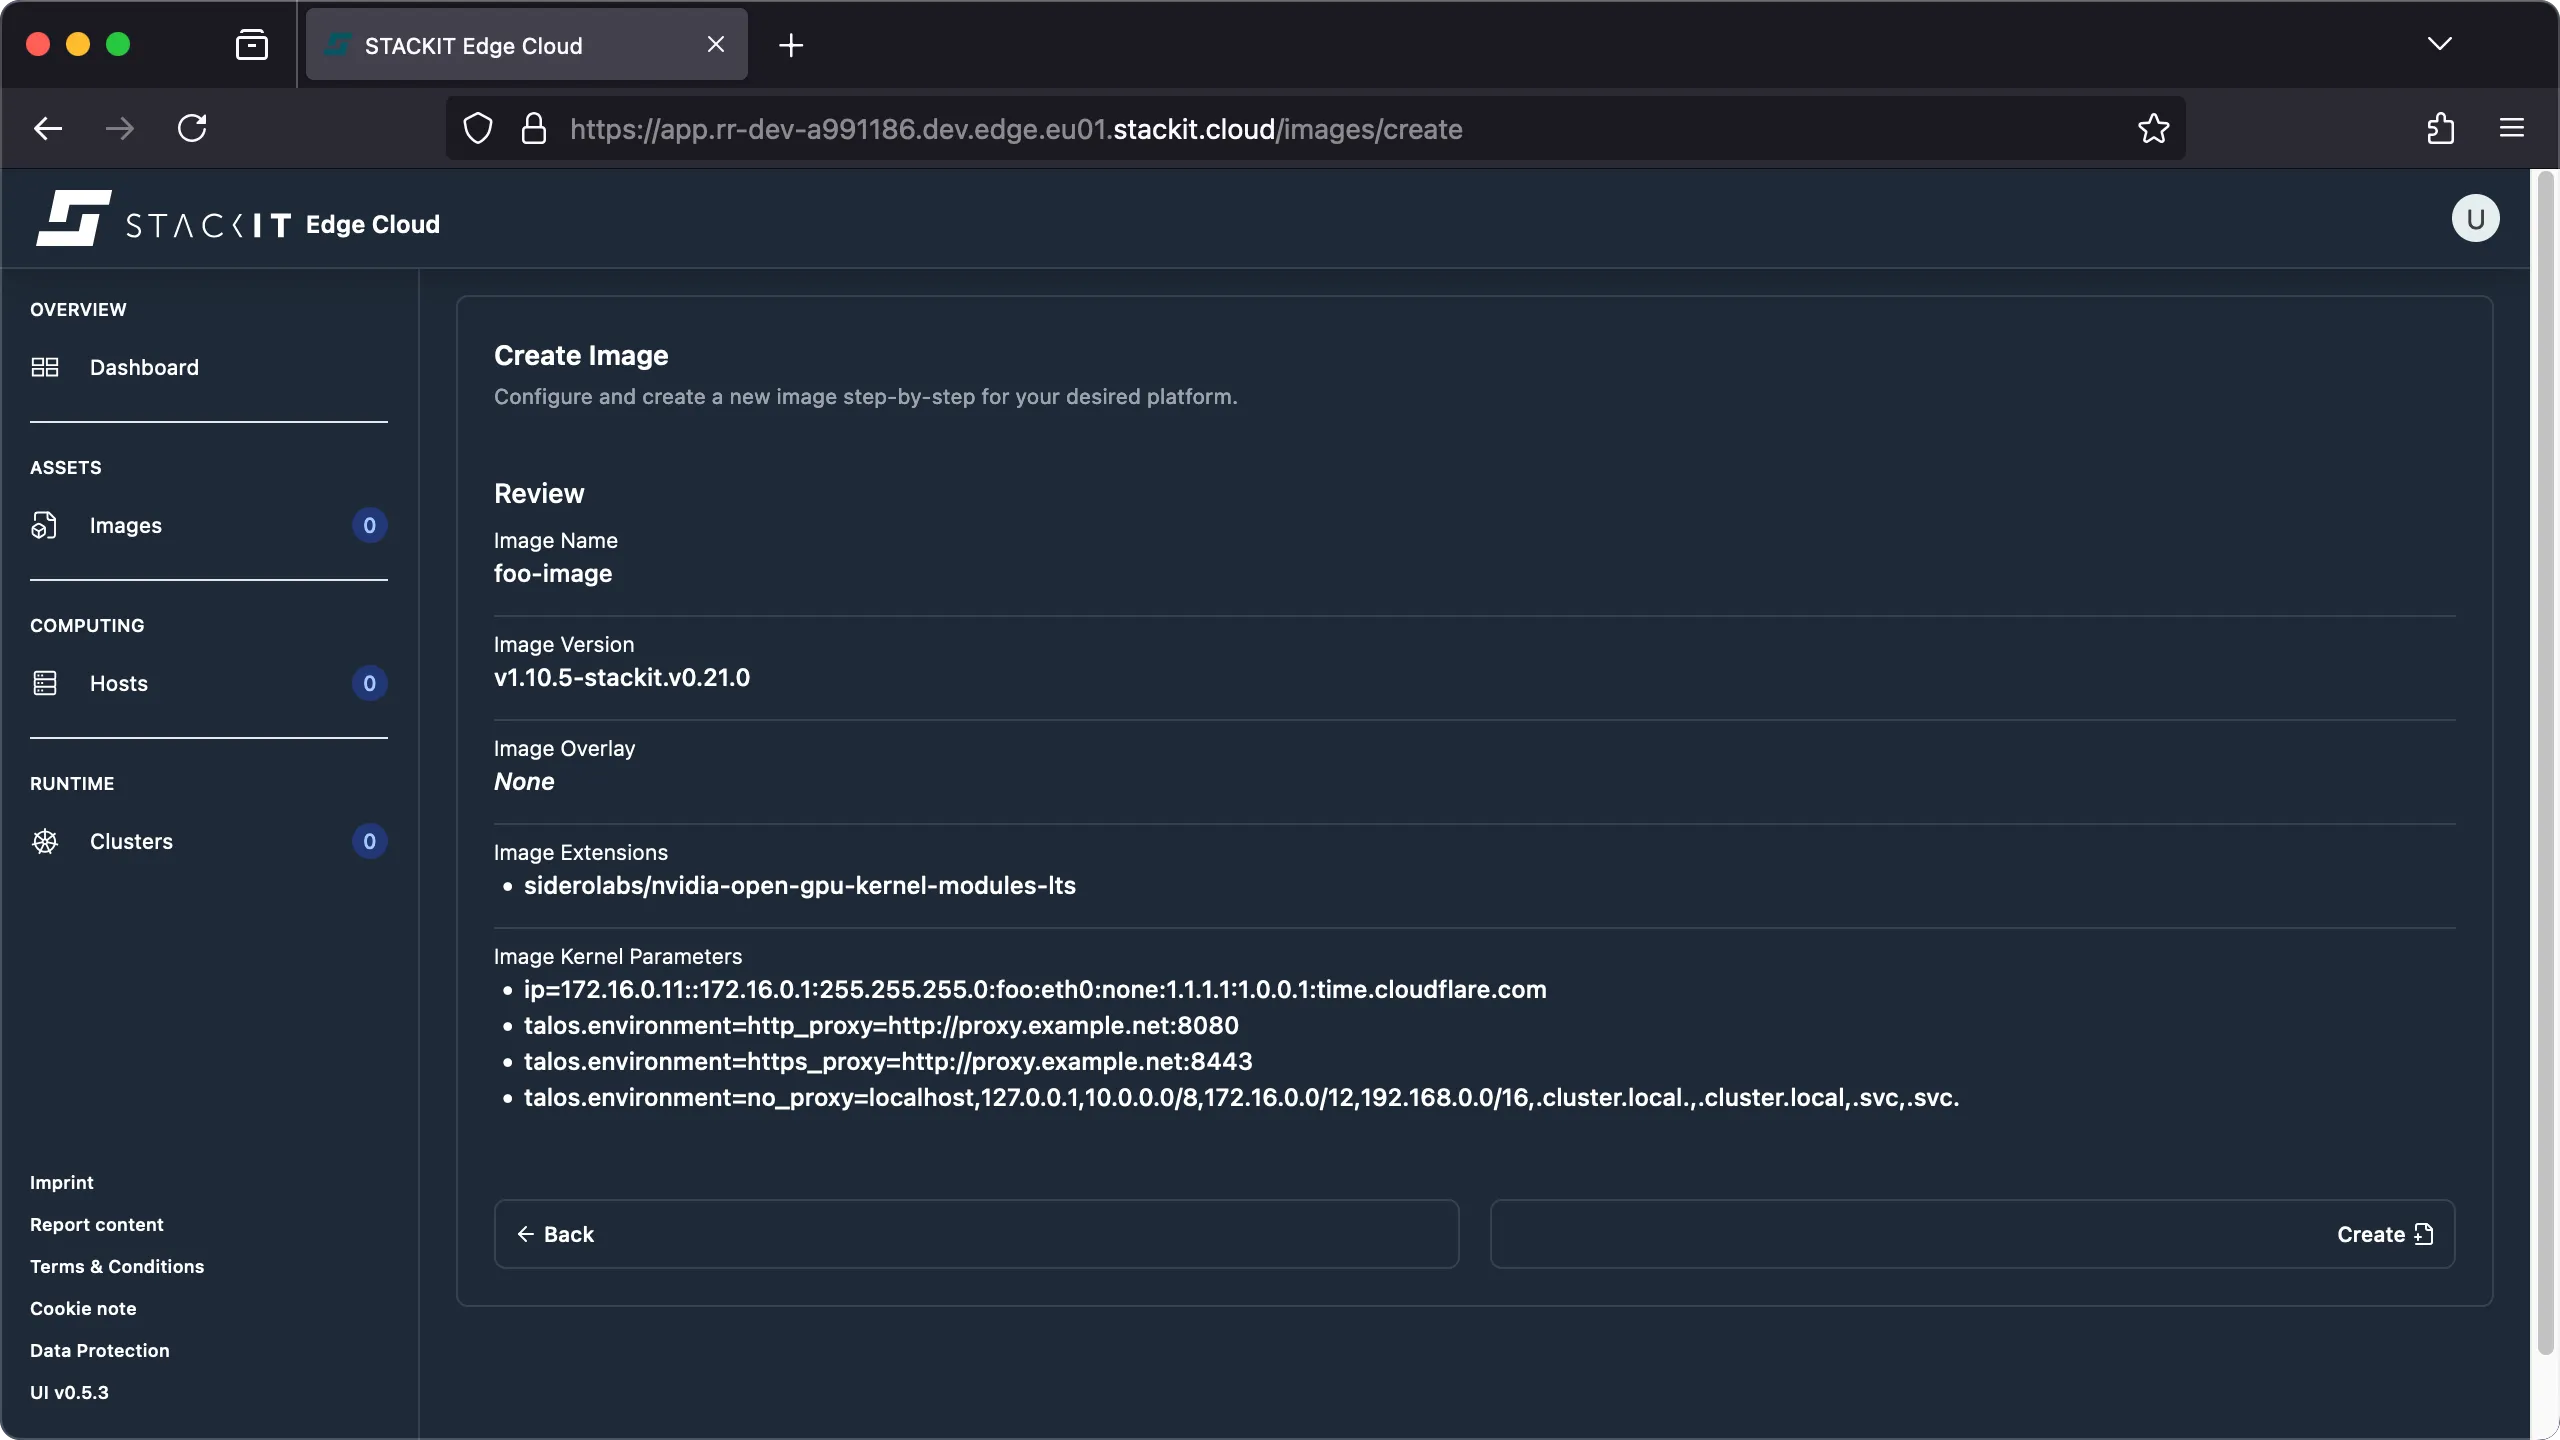Open the list all tabs chevron
Viewport: 2560px width, 1440px height.
(2440, 44)
